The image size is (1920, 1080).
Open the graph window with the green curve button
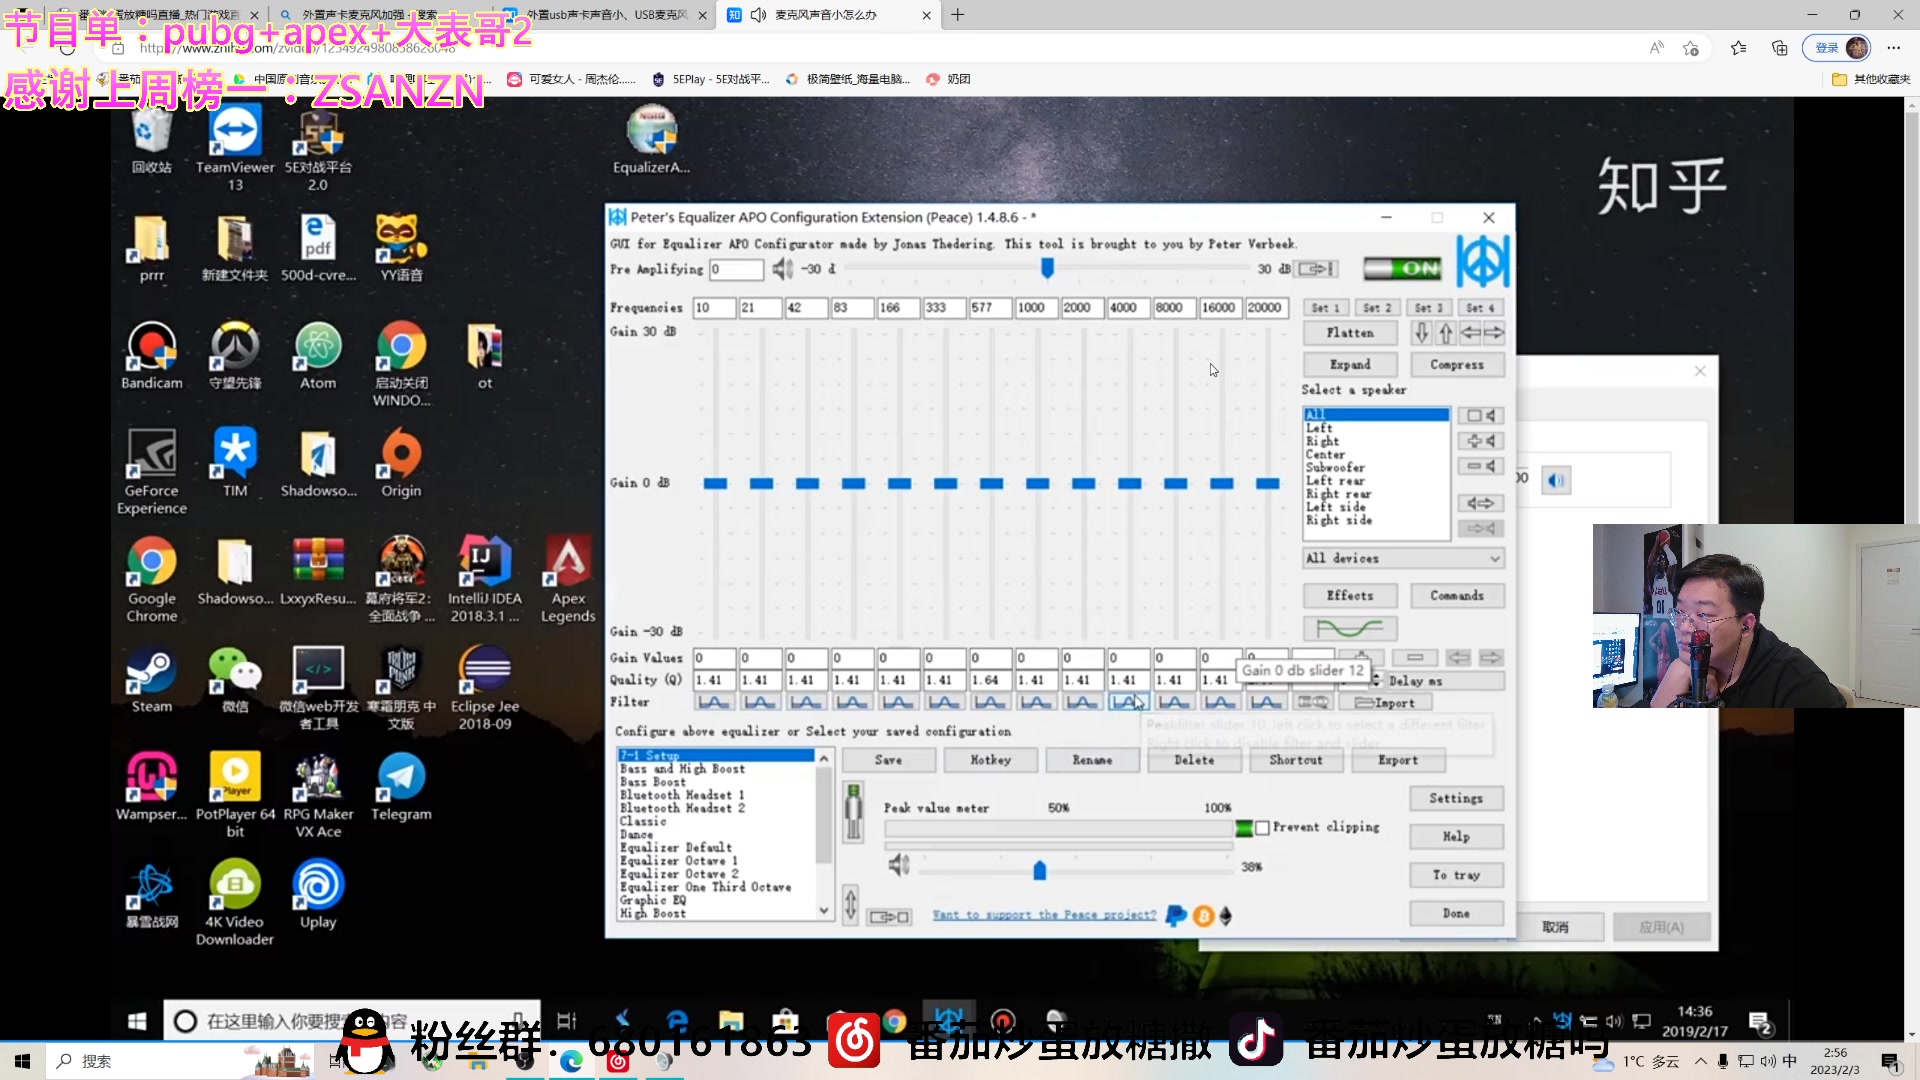(x=1350, y=628)
